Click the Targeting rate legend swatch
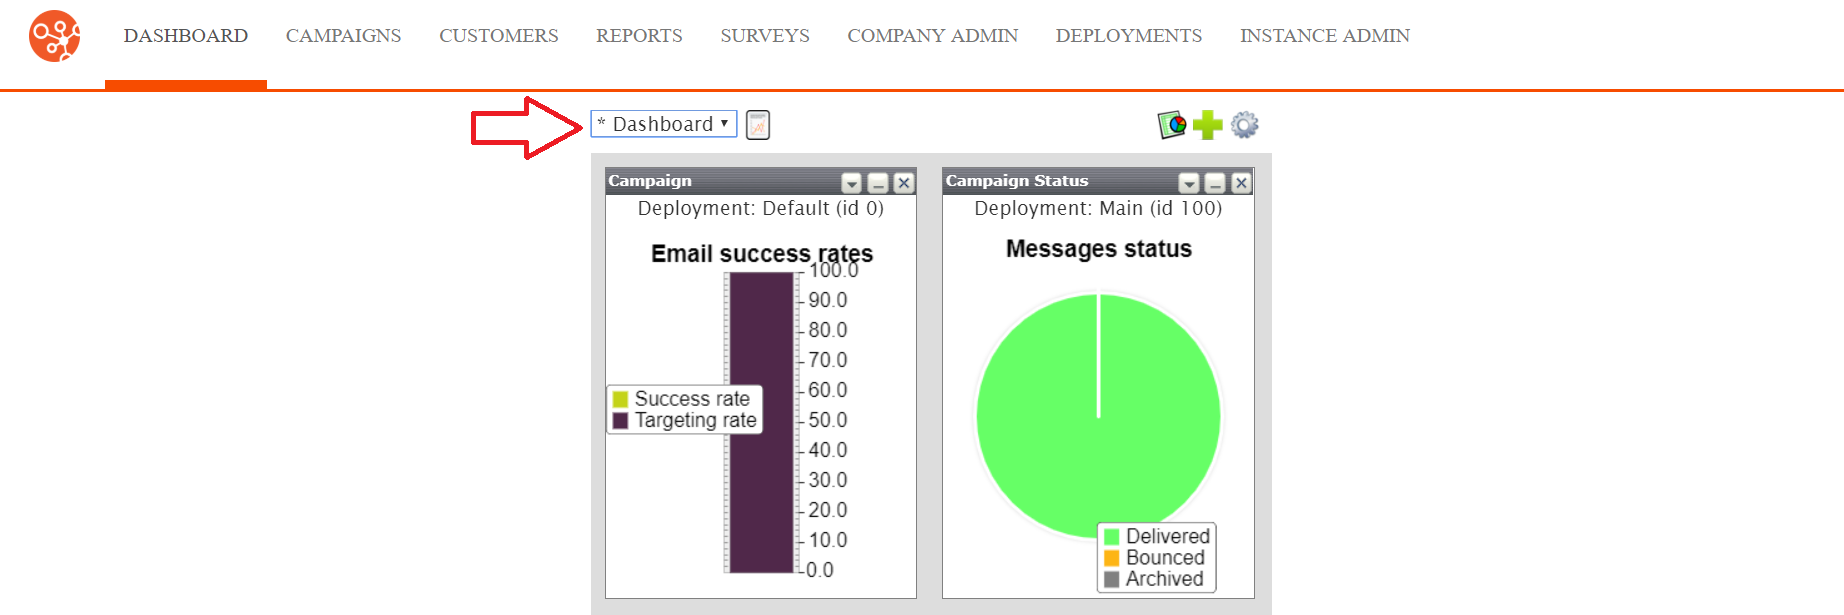The image size is (1844, 615). [620, 421]
